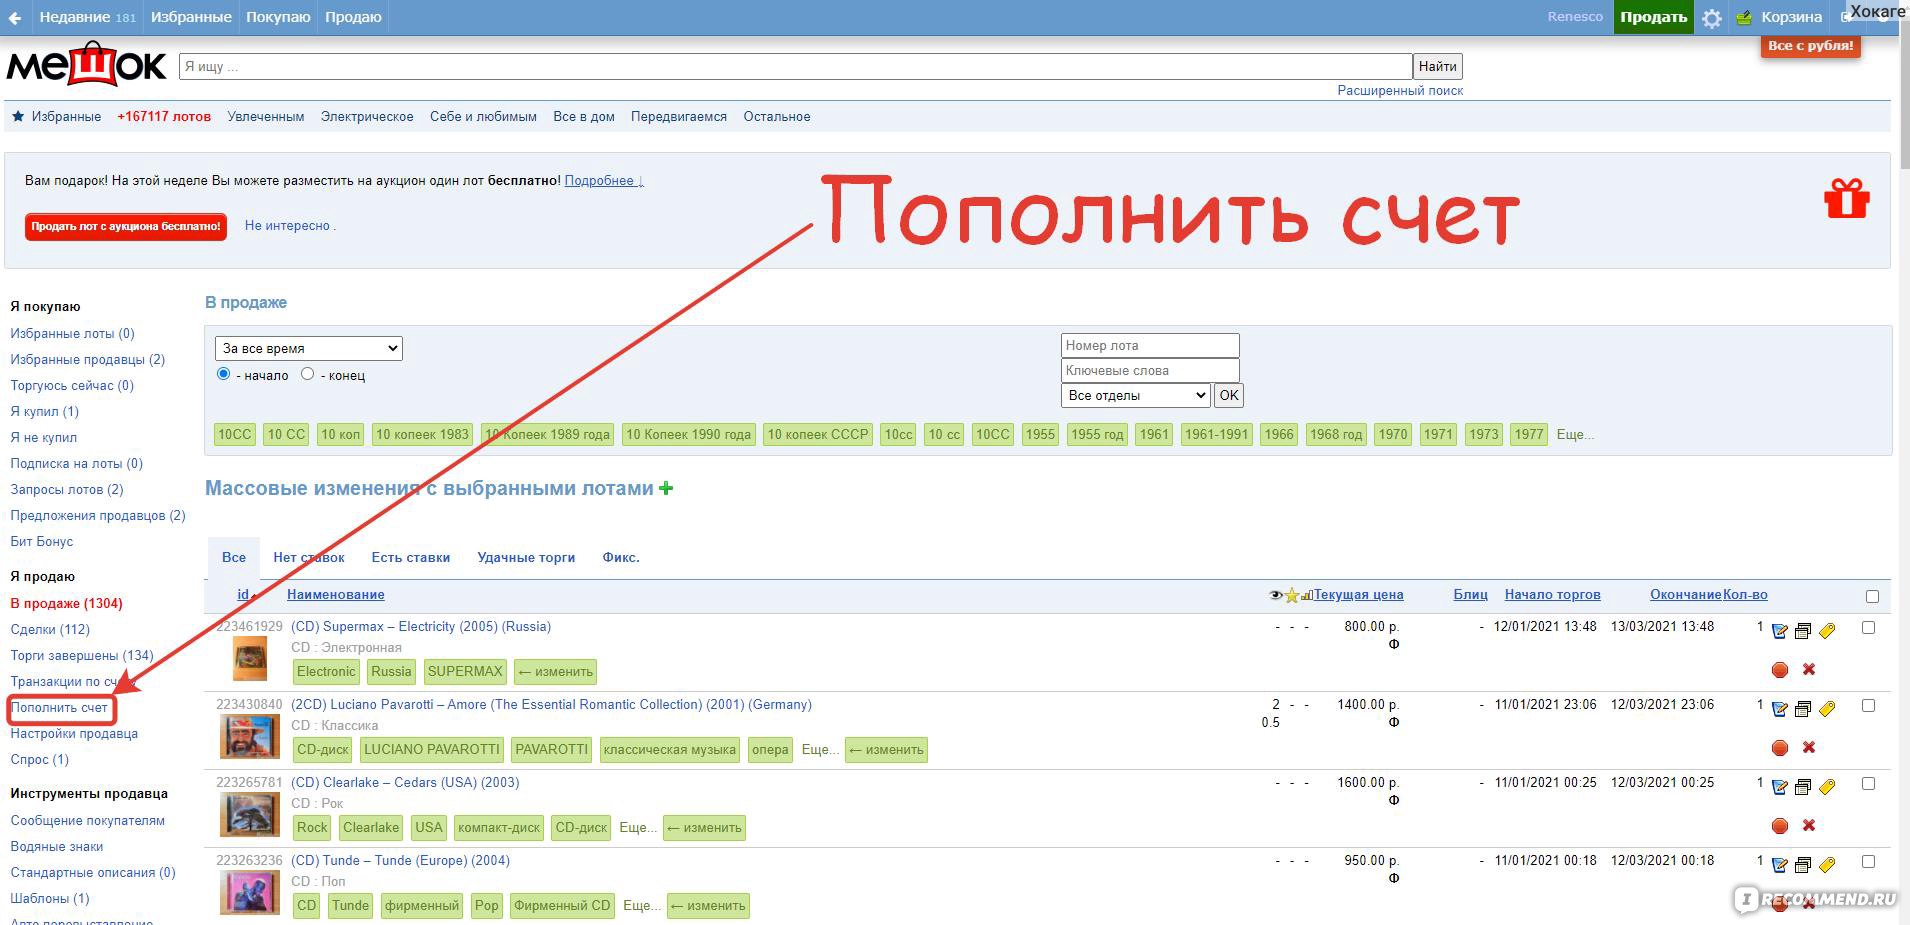Copy the Clearlake Cedars lot
Screen dimensions: 1910x925
pyautogui.click(x=1803, y=787)
